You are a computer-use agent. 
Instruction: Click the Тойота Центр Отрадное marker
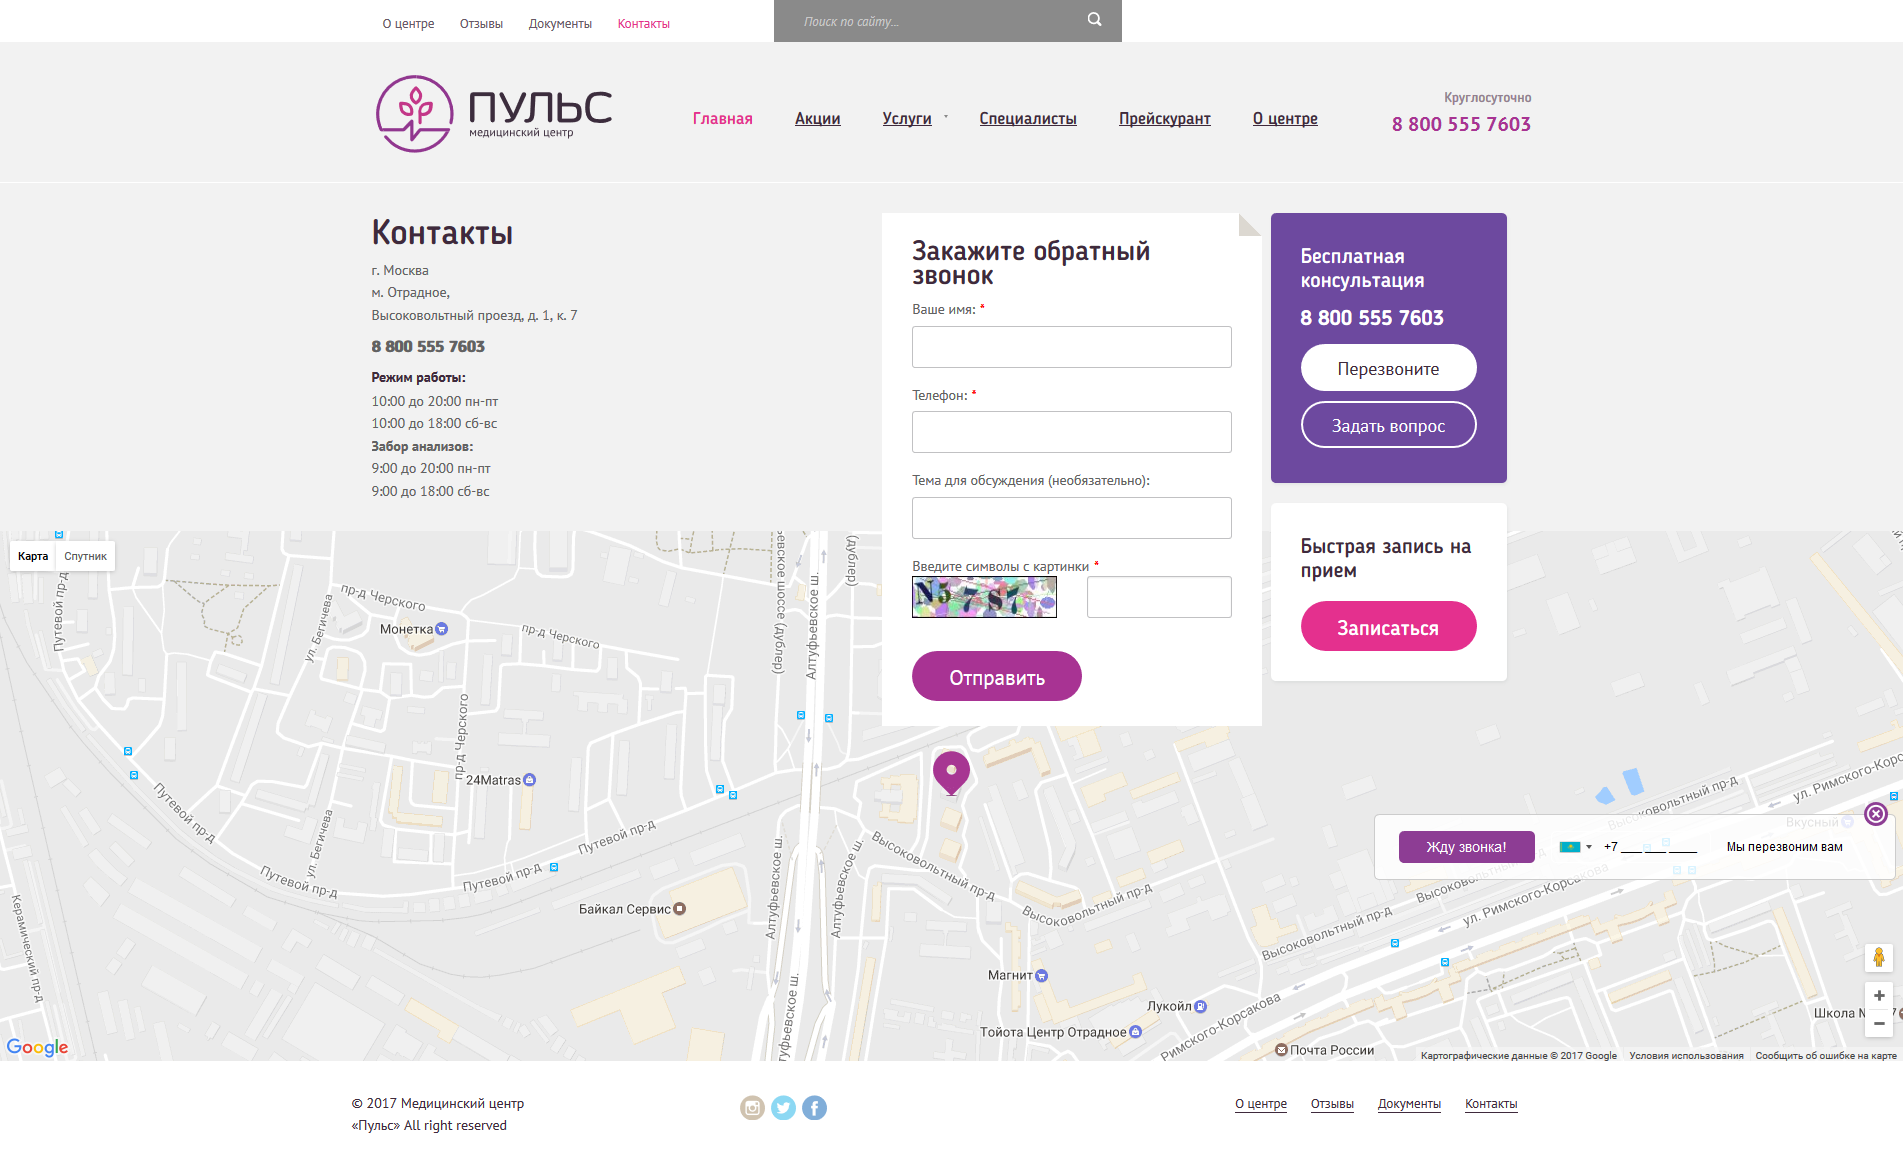tap(1136, 1032)
